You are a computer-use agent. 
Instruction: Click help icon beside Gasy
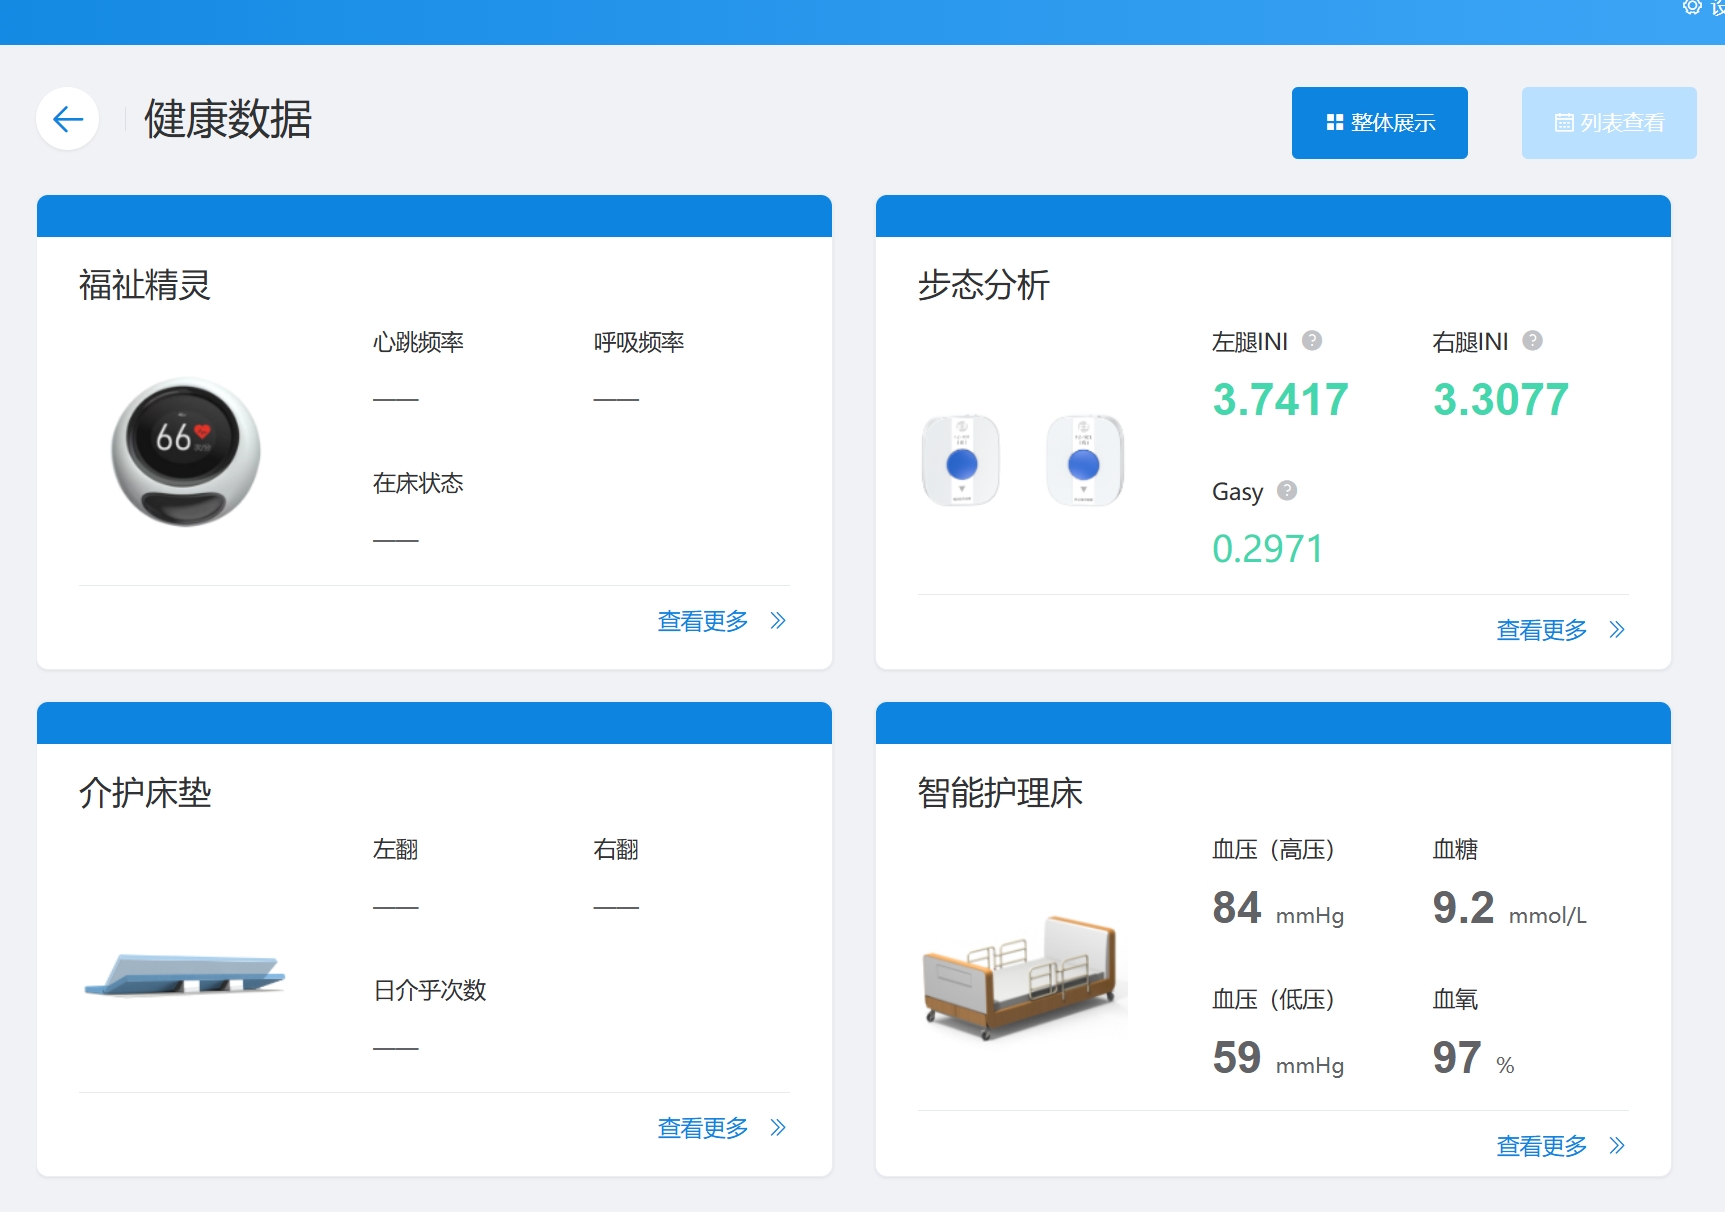1287,491
